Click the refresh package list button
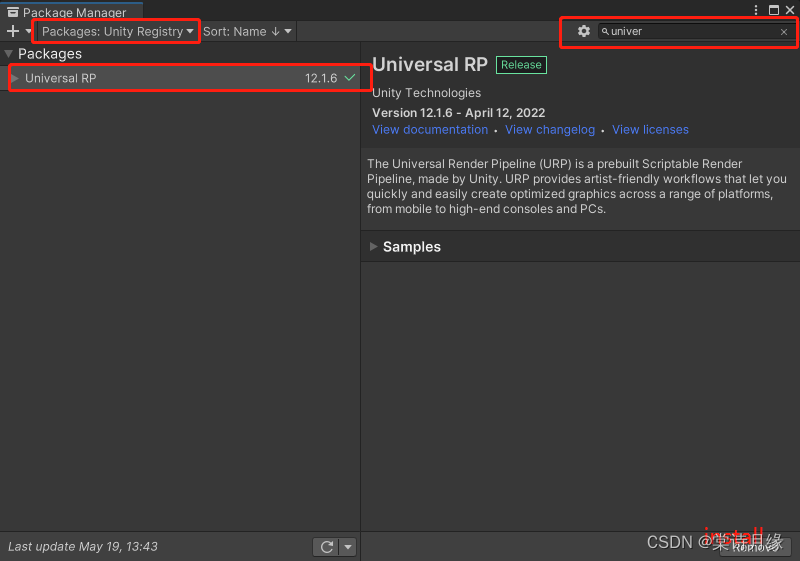800x561 pixels. click(x=327, y=547)
